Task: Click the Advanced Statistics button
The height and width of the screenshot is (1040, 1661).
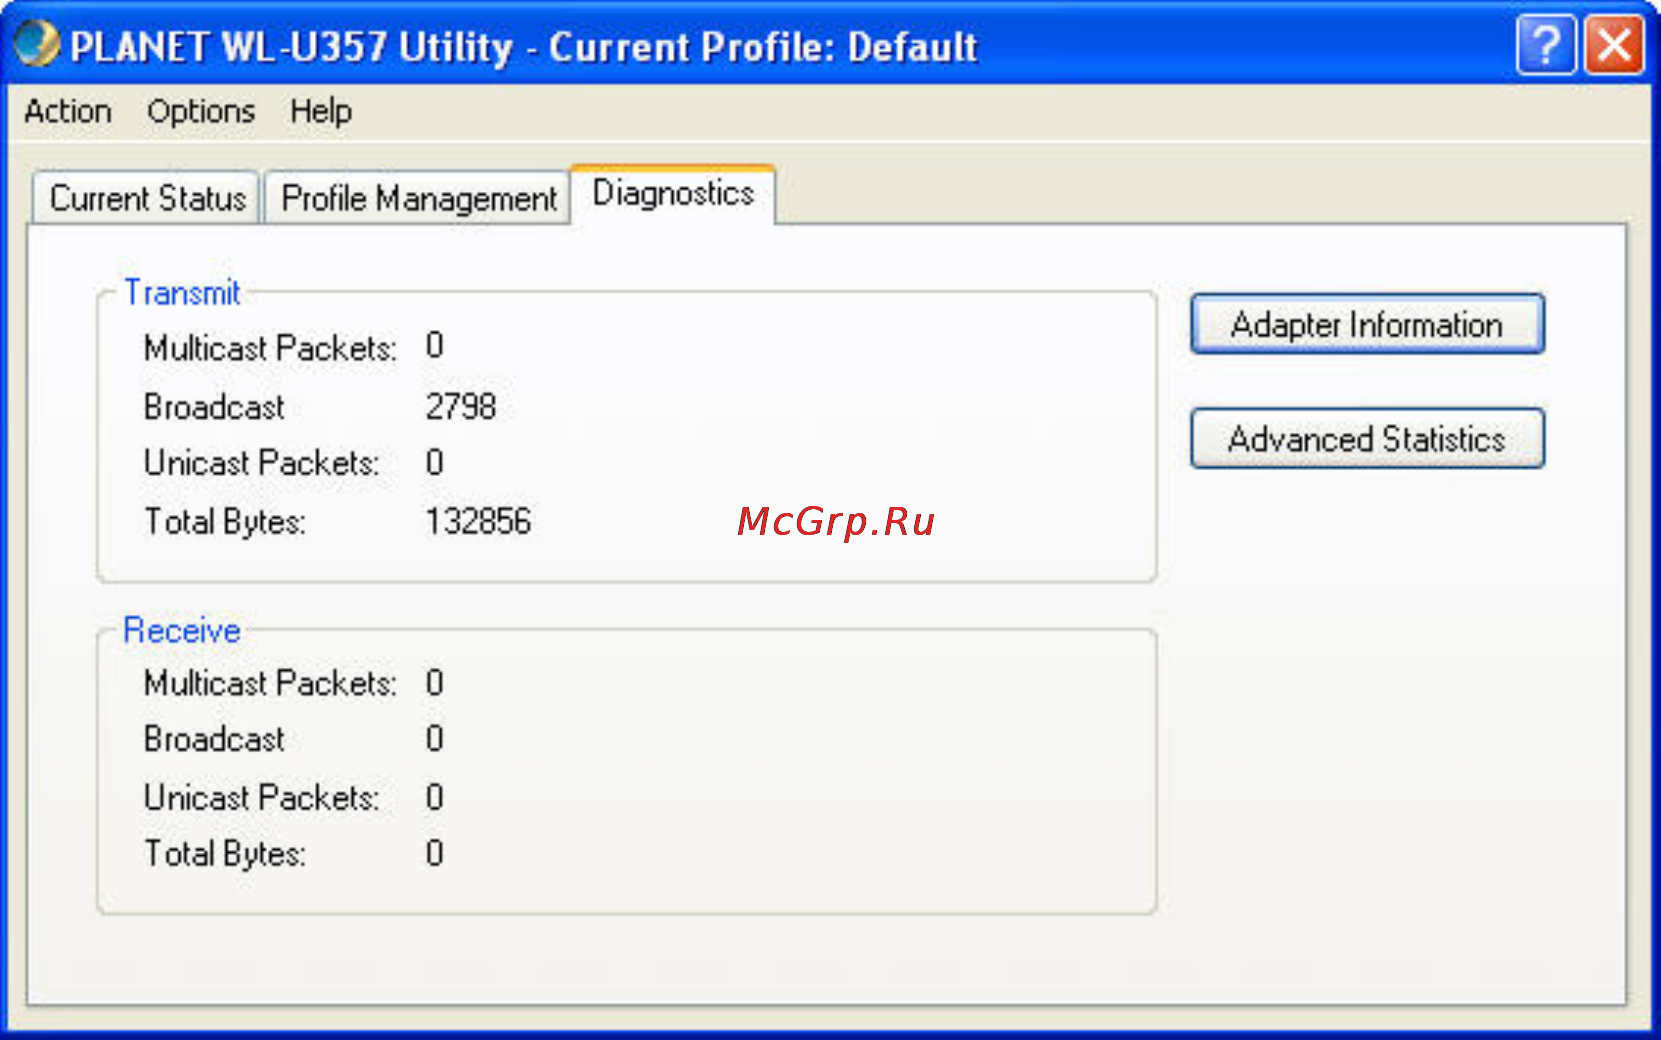Action: click(x=1367, y=438)
